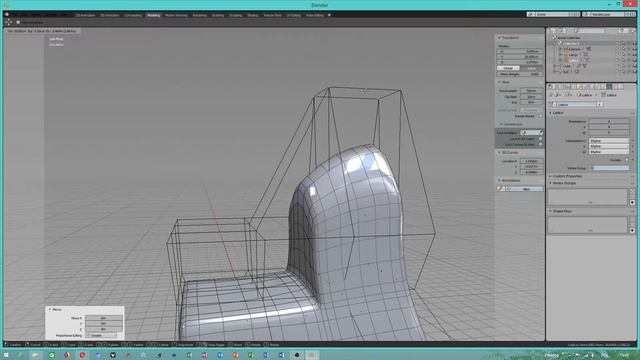
Task: Select Camera in the outliner
Action: click(575, 49)
